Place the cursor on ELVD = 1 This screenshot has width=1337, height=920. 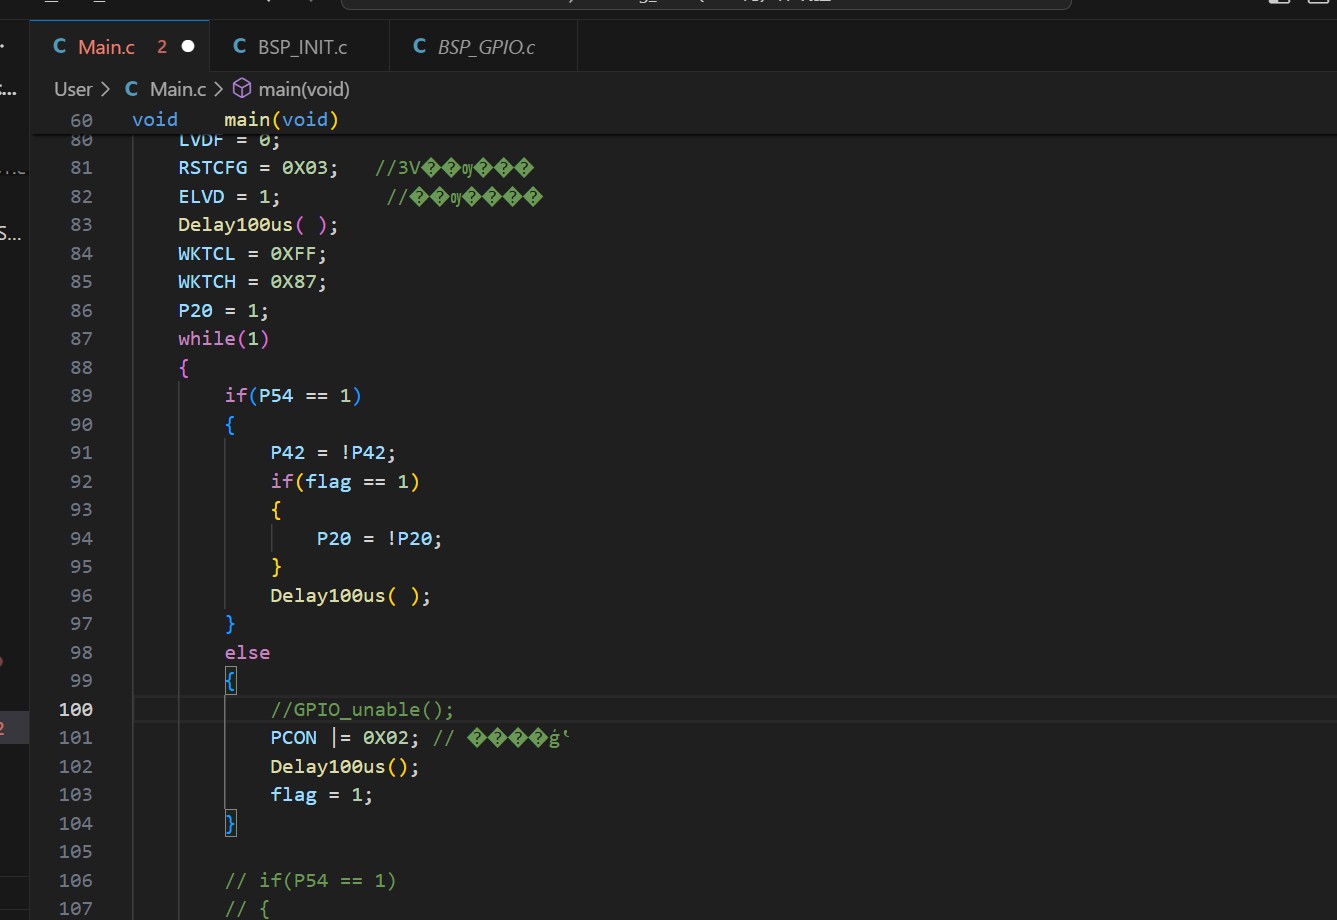coord(229,196)
